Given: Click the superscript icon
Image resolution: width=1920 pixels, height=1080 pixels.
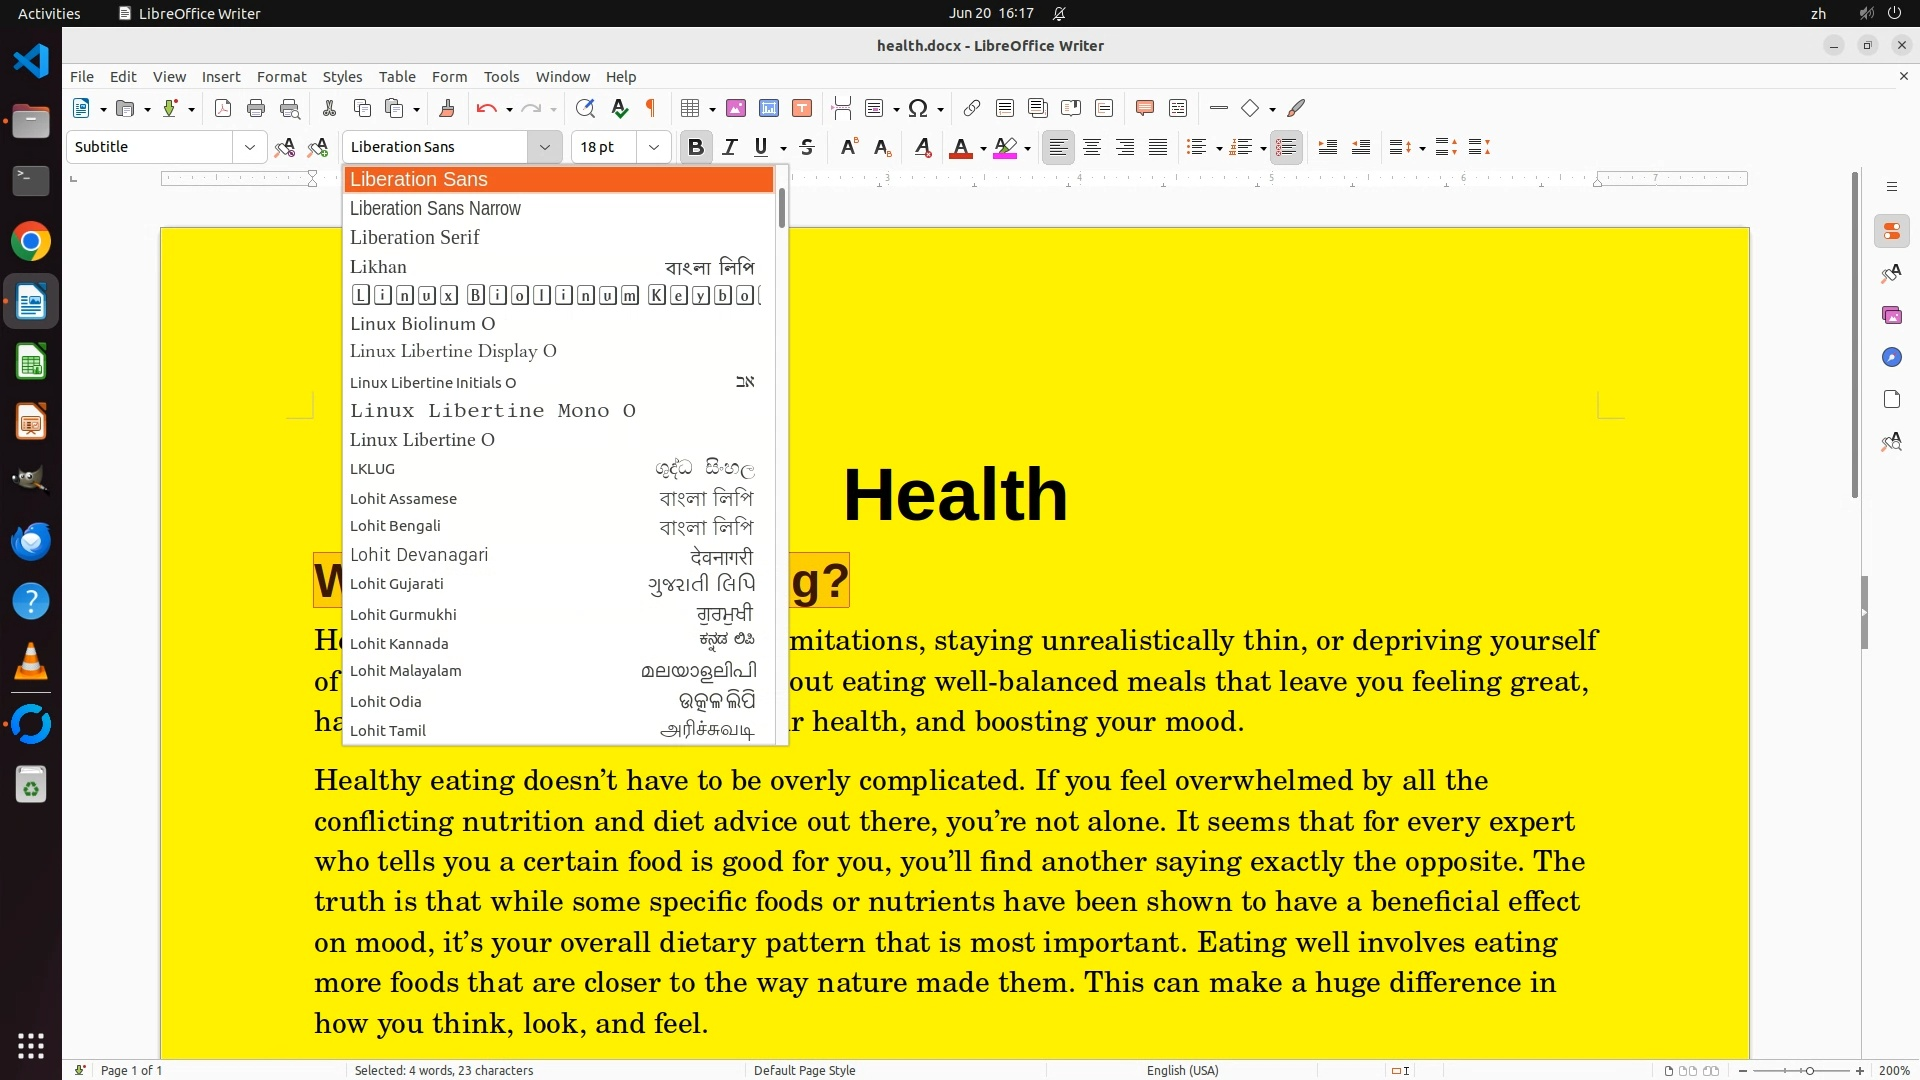Looking at the screenshot, I should [x=849, y=148].
